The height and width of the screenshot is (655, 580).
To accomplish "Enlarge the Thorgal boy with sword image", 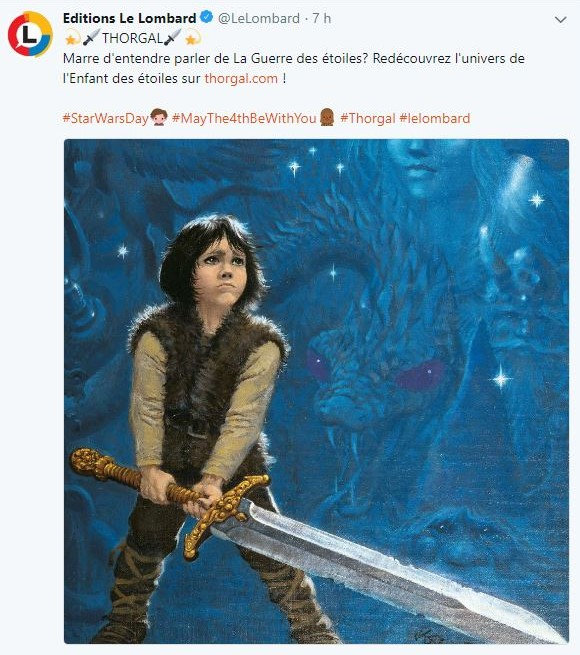I will pos(316,391).
